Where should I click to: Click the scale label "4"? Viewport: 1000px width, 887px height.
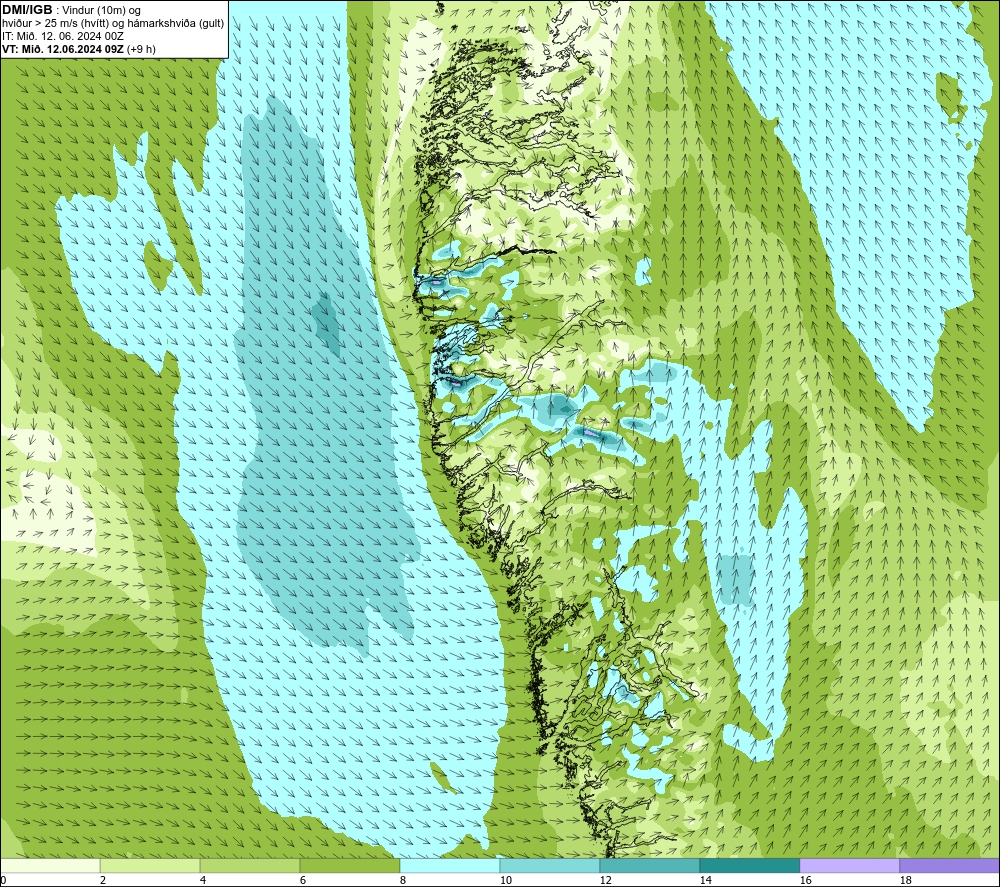(203, 880)
